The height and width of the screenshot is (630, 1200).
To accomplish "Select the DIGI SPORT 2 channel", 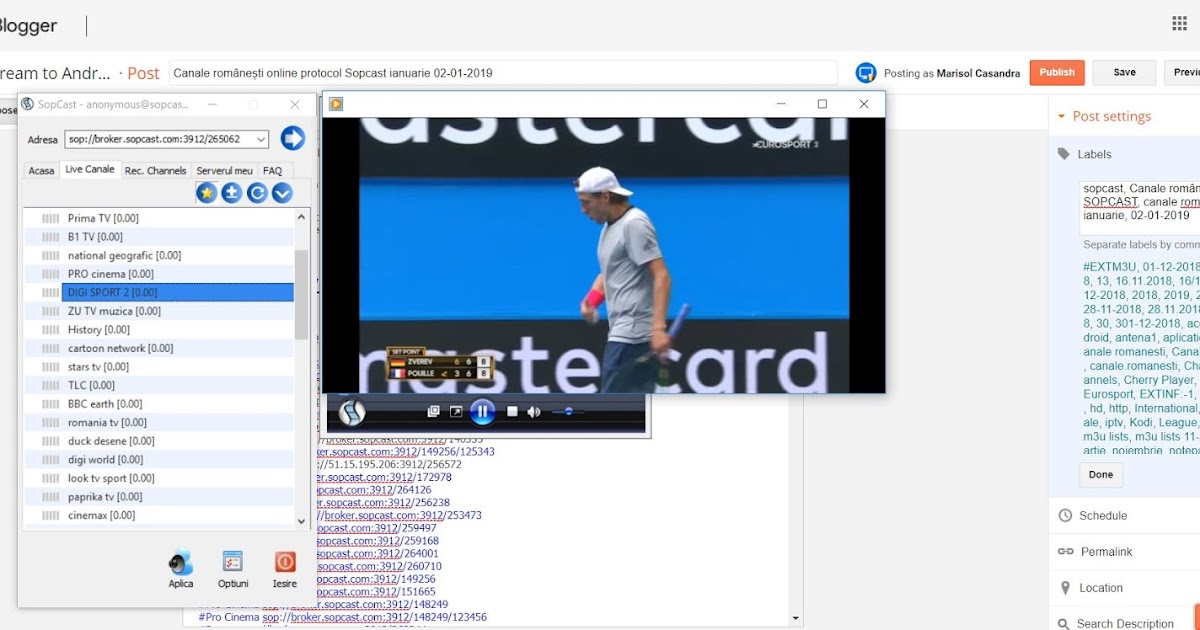I will tap(178, 292).
